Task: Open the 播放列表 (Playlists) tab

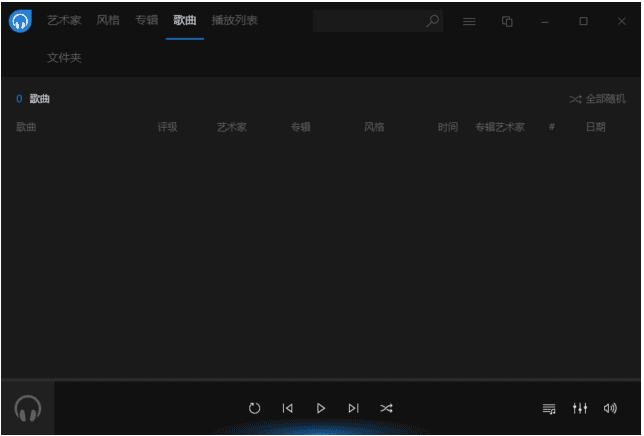Action: [235, 21]
